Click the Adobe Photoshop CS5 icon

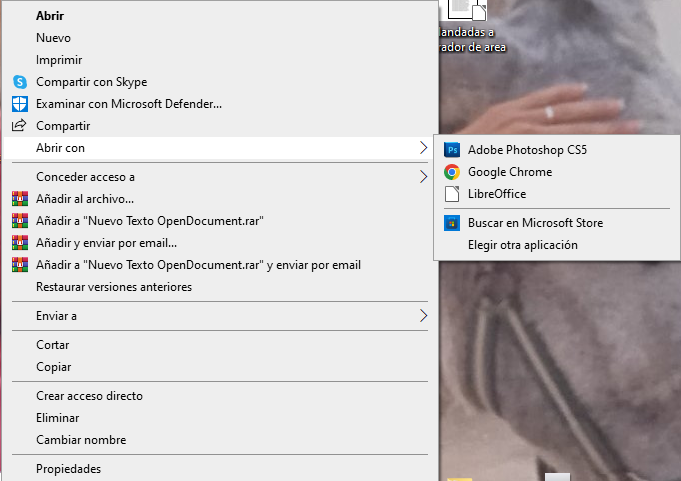(x=452, y=150)
